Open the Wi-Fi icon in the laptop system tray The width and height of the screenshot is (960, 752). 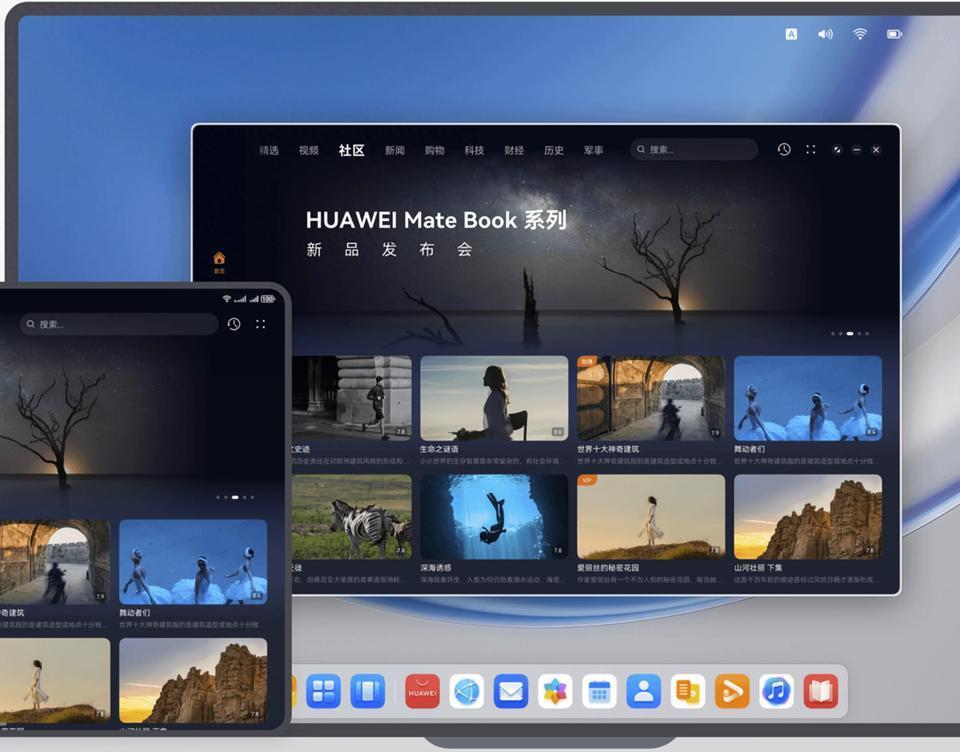(x=860, y=34)
